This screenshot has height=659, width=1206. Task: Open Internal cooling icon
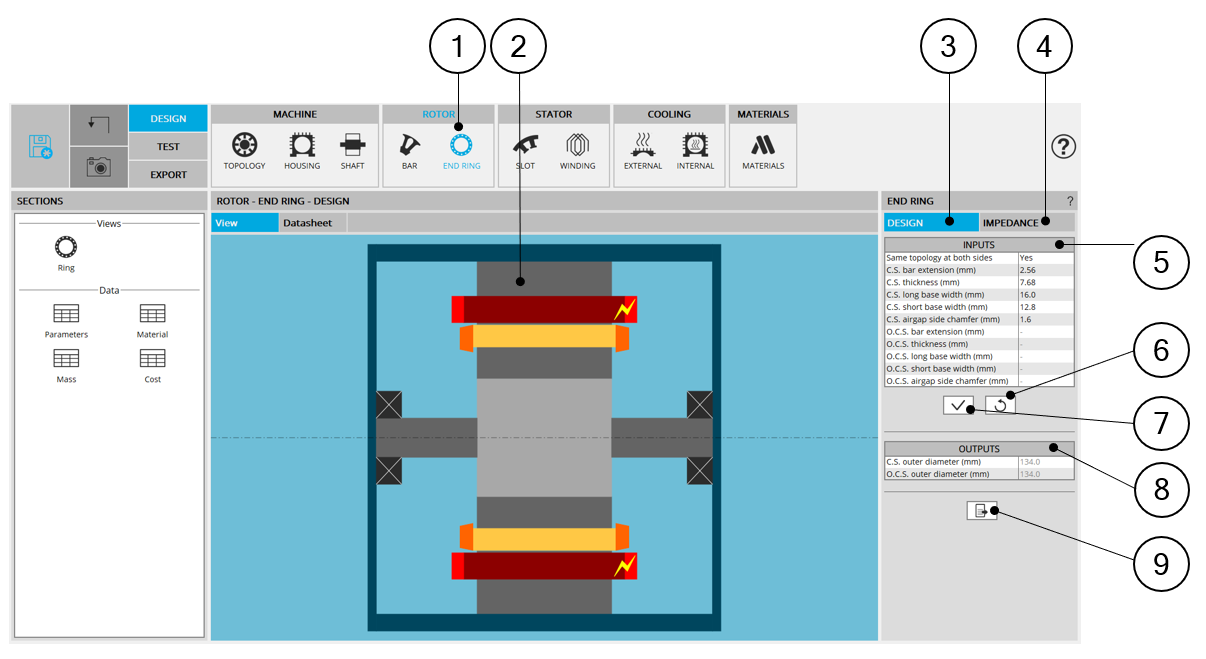[x=695, y=145]
